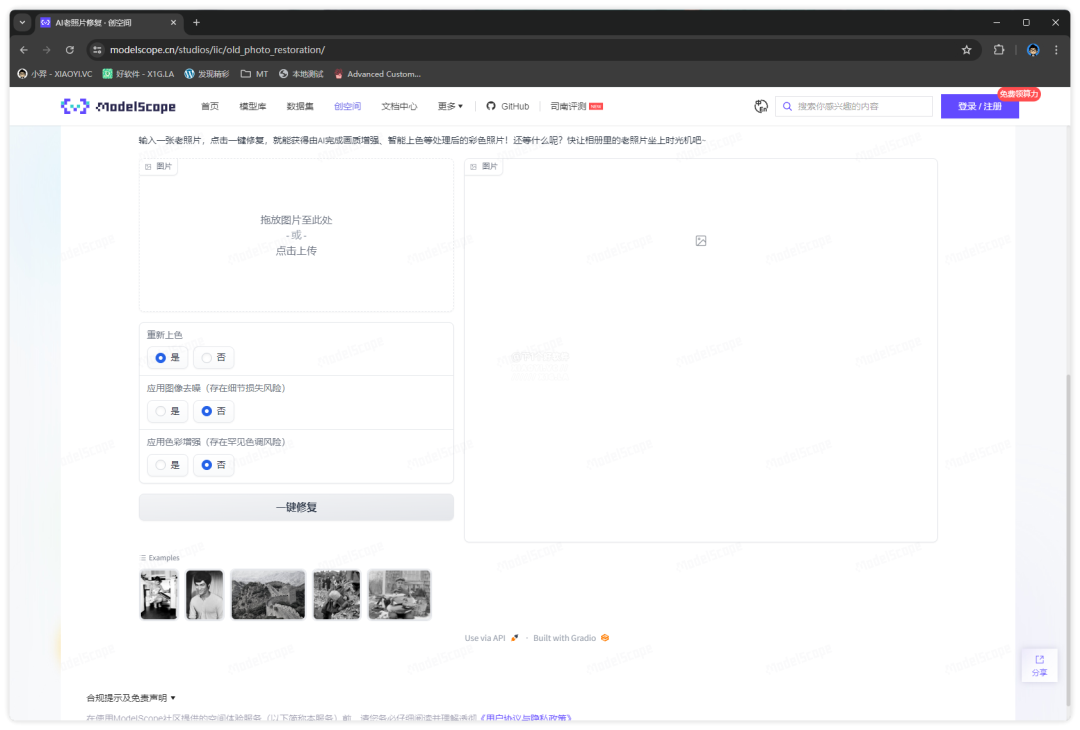
Task: Select 否 for 重新上色
Action: point(214,357)
